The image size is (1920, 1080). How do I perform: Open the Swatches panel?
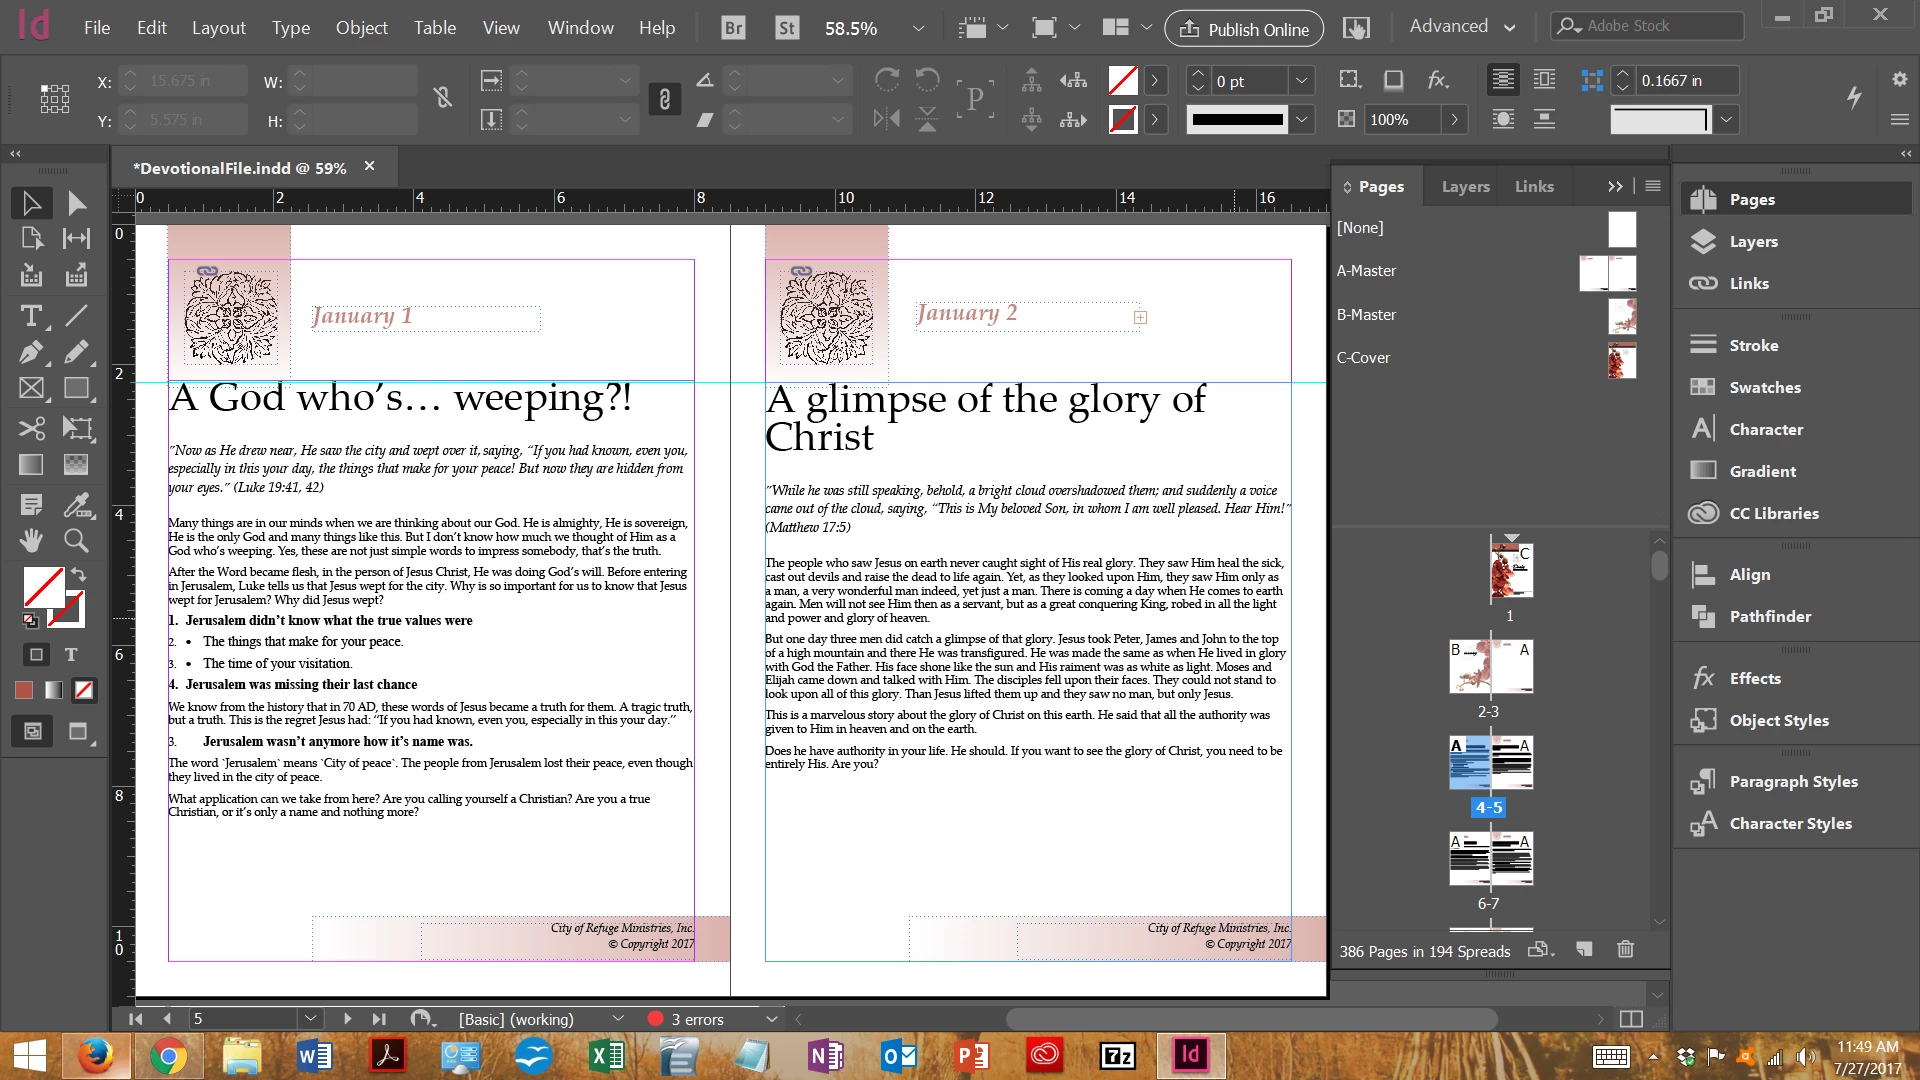pyautogui.click(x=1764, y=387)
